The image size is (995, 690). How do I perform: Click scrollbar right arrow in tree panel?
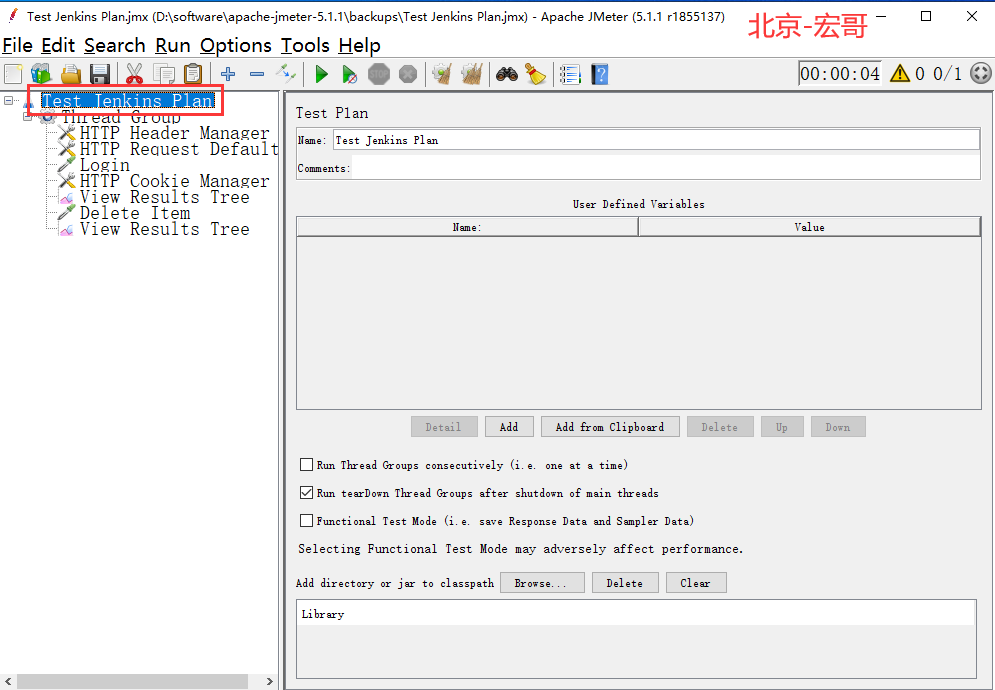270,681
